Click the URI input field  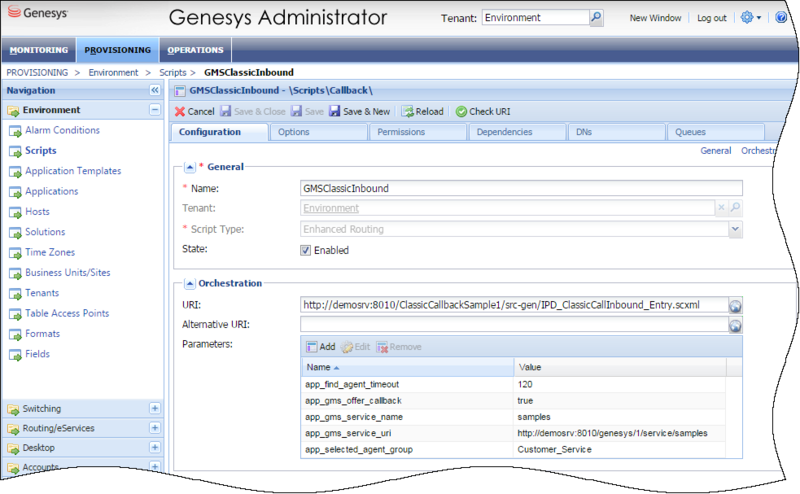tap(514, 305)
